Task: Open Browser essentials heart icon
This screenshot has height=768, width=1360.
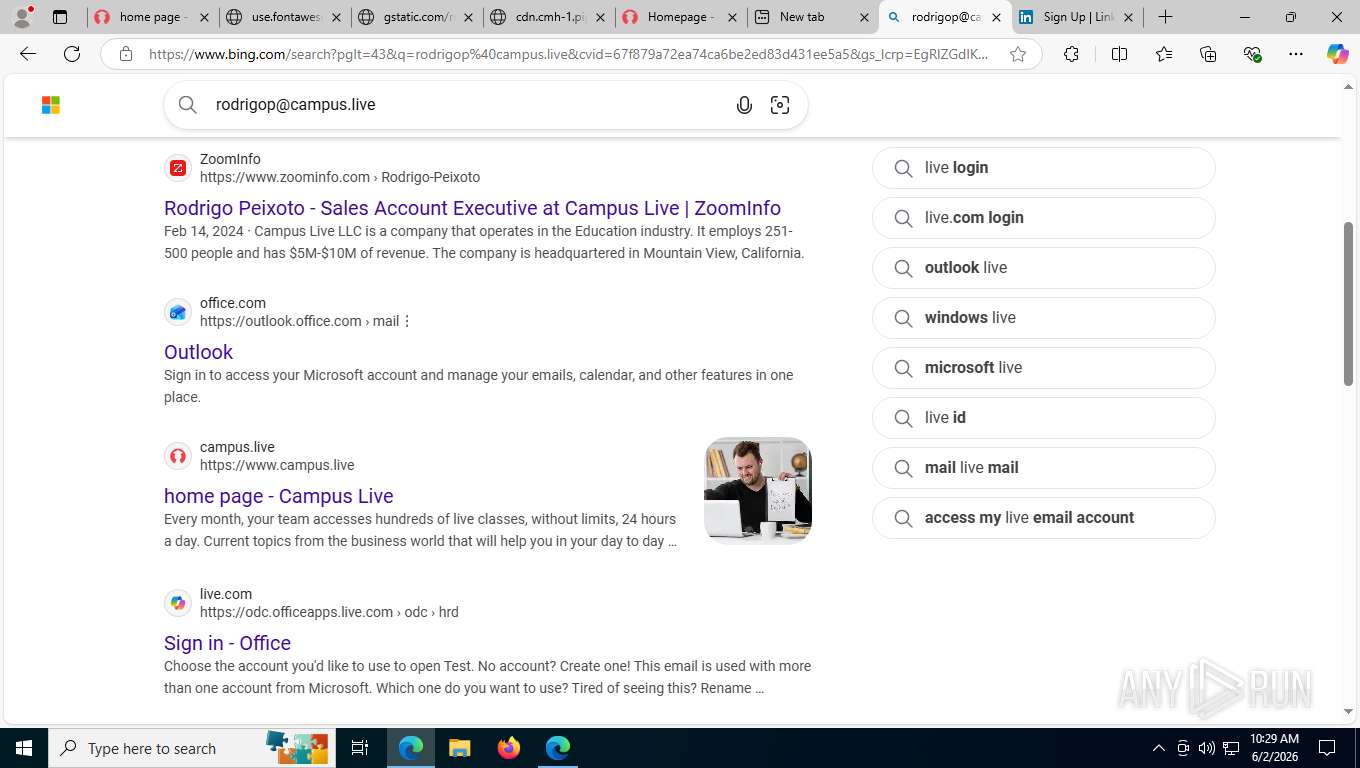Action: (x=1252, y=54)
